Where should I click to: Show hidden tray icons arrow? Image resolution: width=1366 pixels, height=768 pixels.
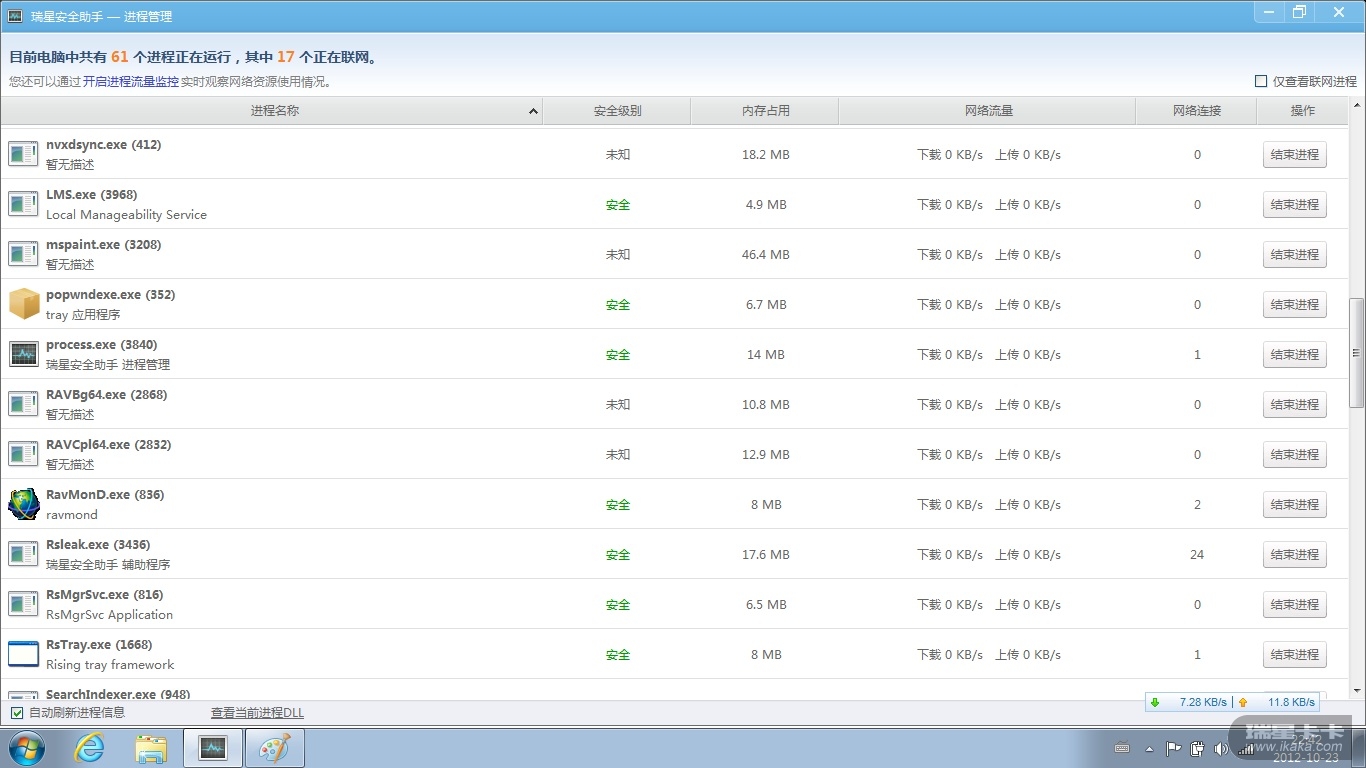tap(1150, 748)
